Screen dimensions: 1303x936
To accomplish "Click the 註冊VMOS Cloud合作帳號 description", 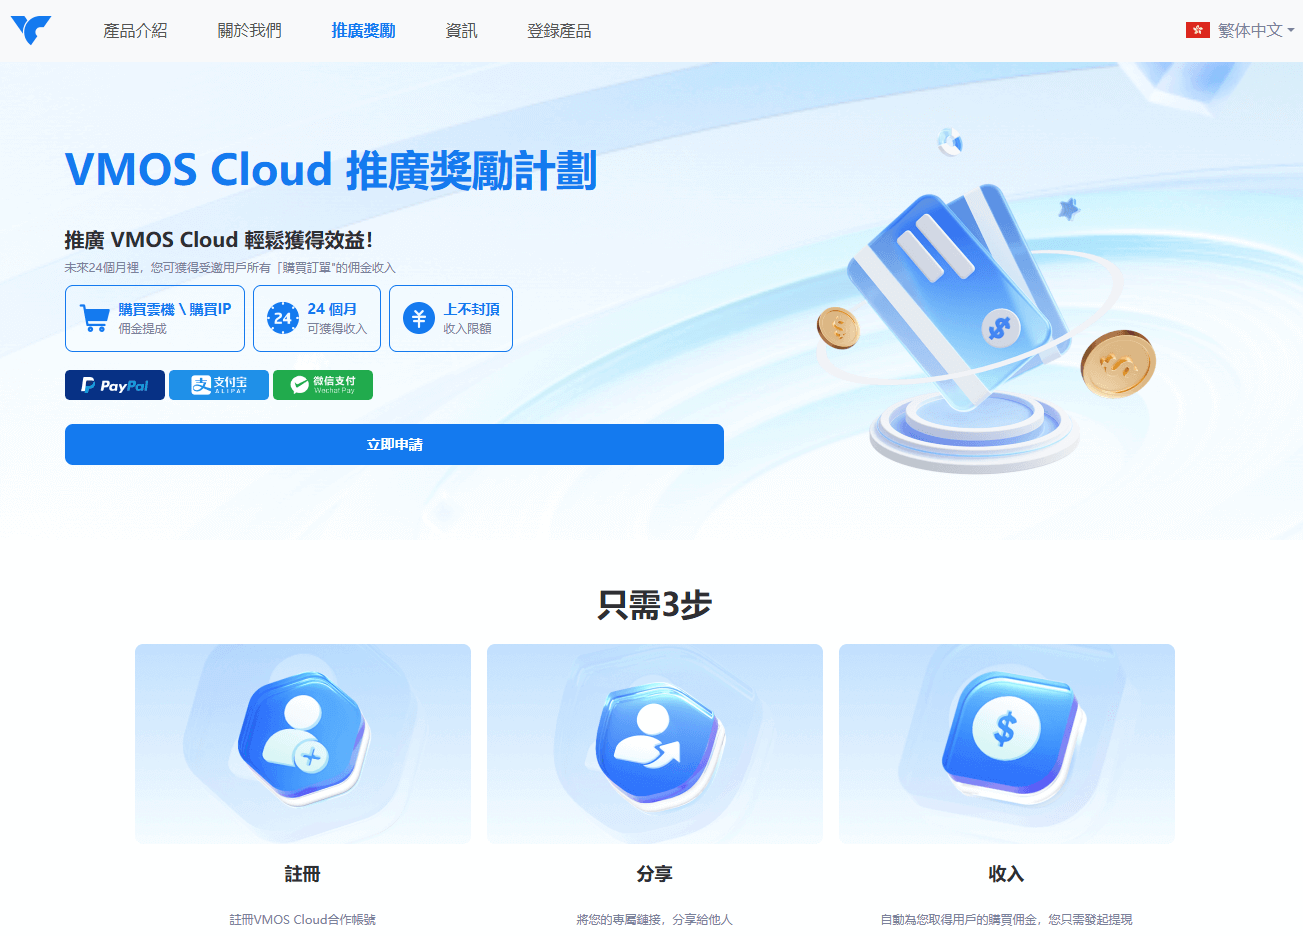I will pyautogui.click(x=303, y=919).
